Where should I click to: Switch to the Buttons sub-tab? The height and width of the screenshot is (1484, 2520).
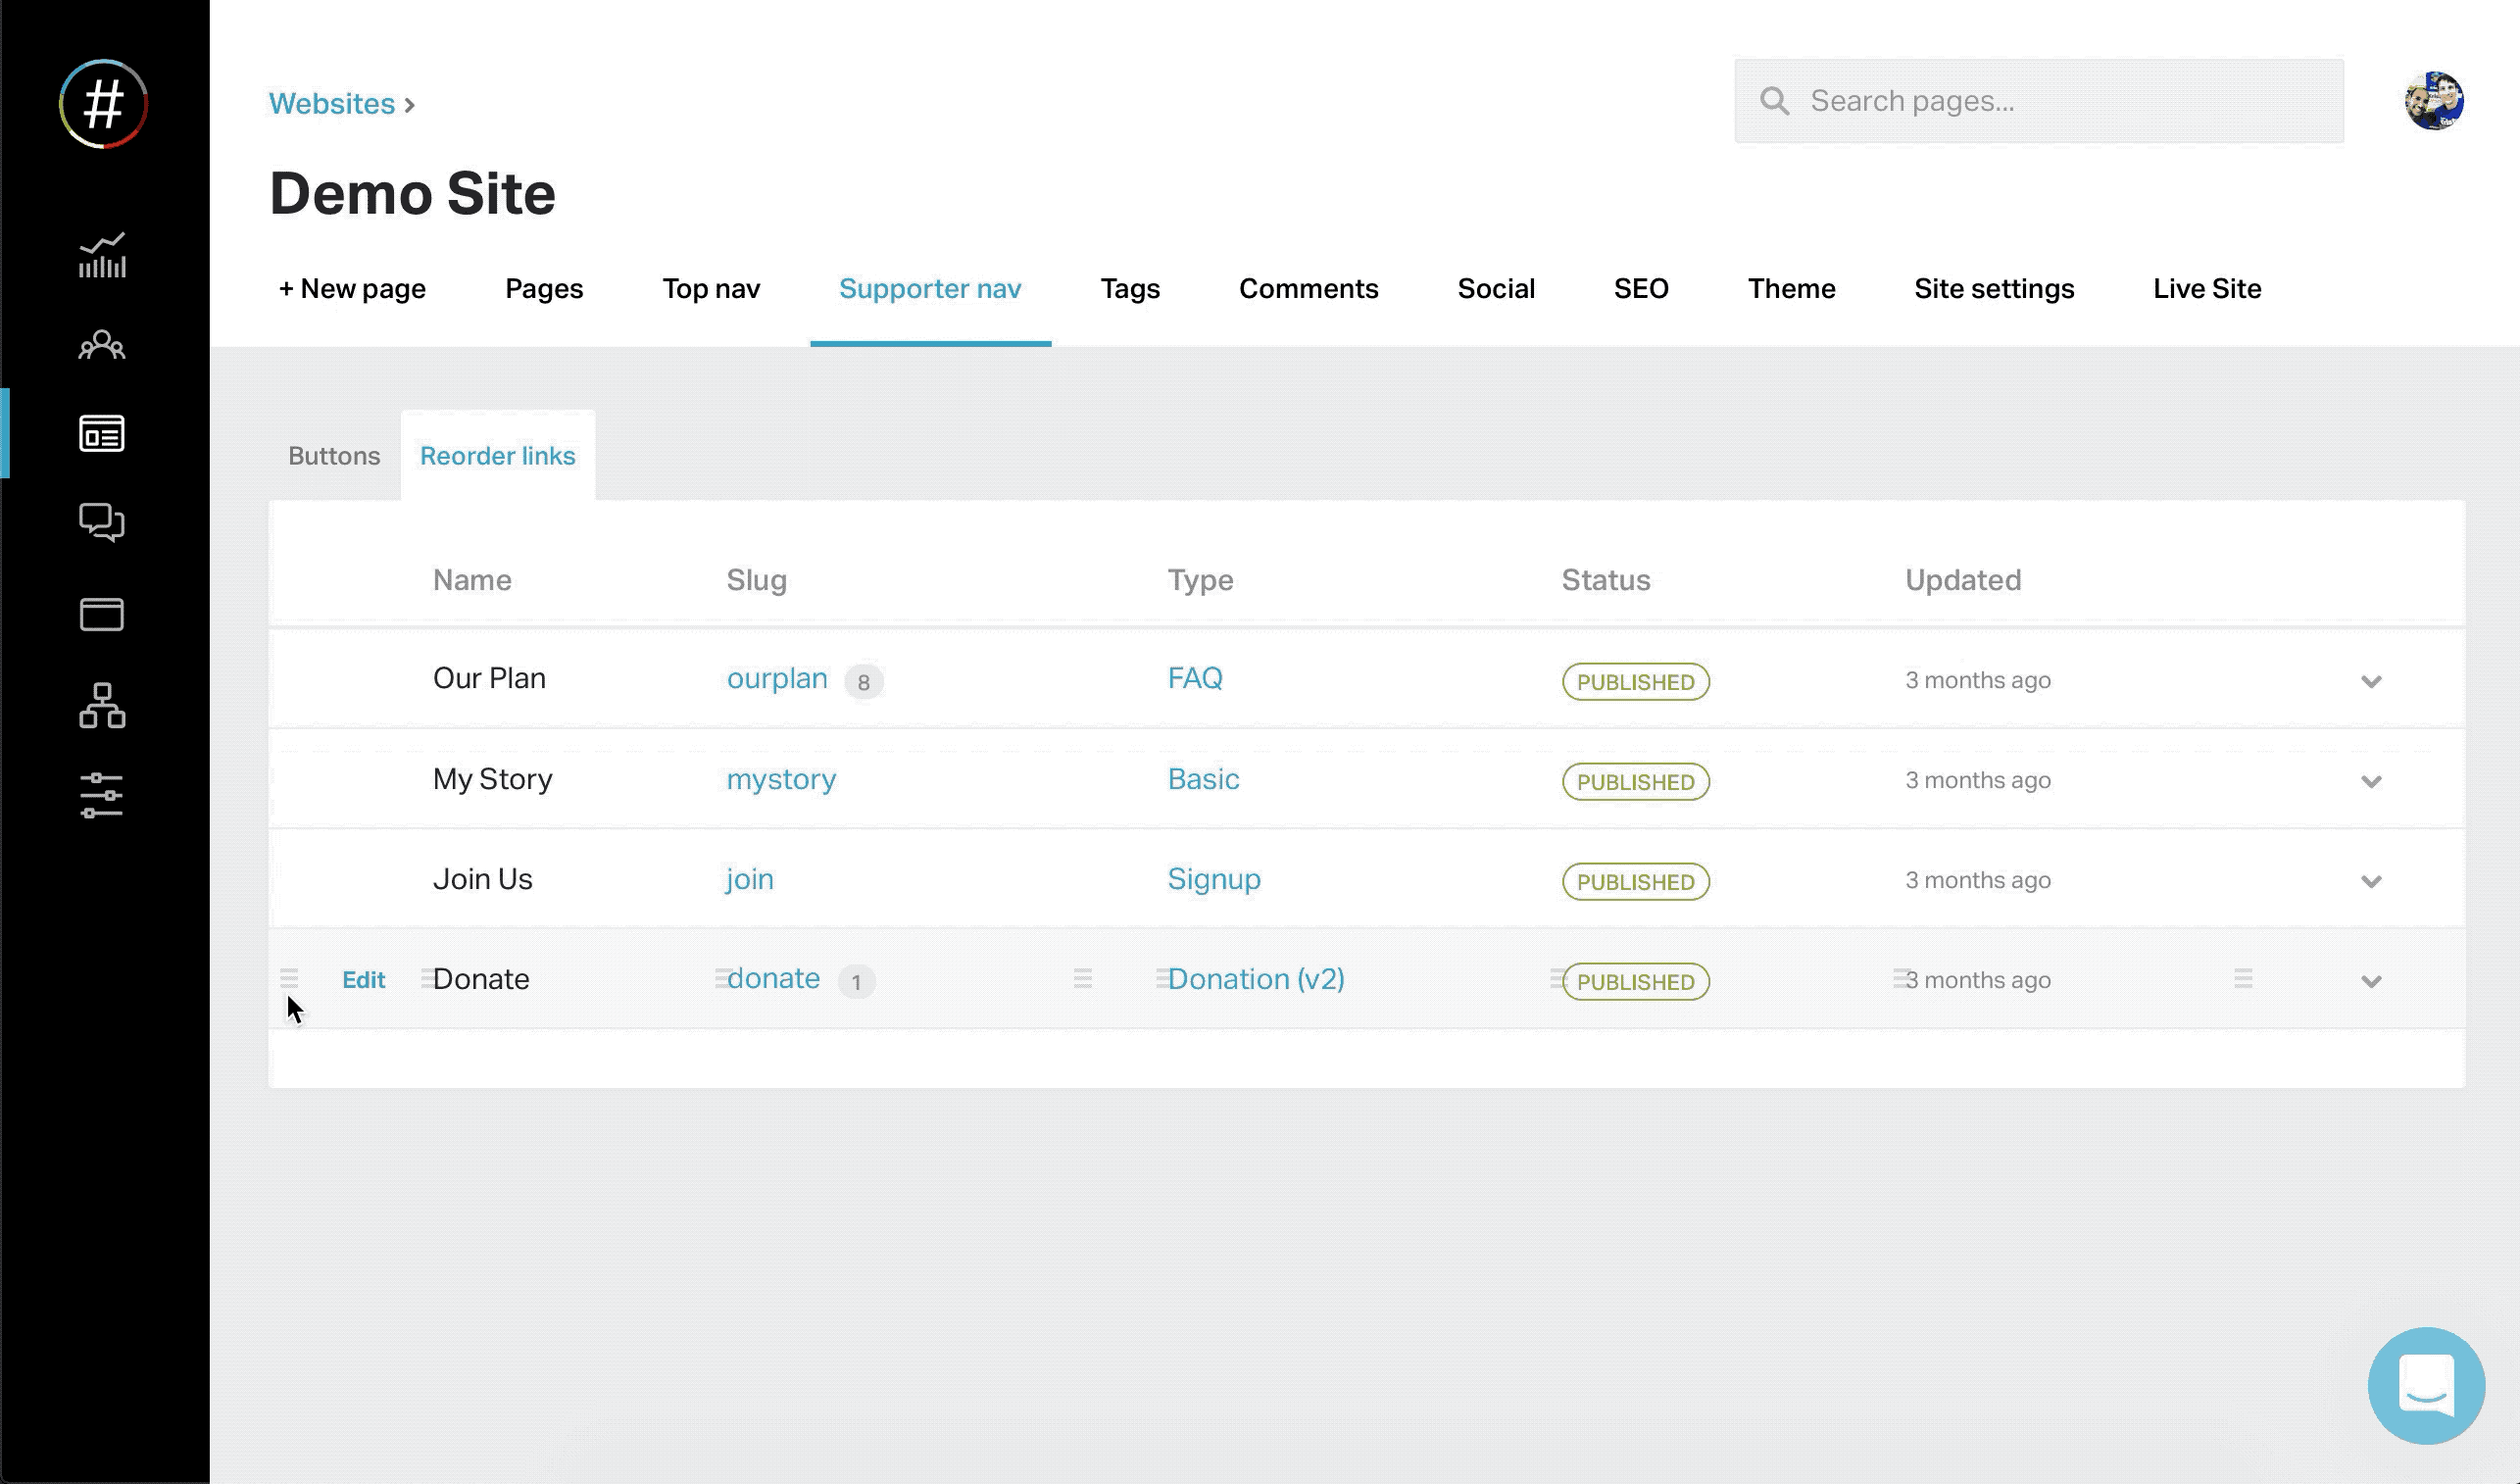334,456
